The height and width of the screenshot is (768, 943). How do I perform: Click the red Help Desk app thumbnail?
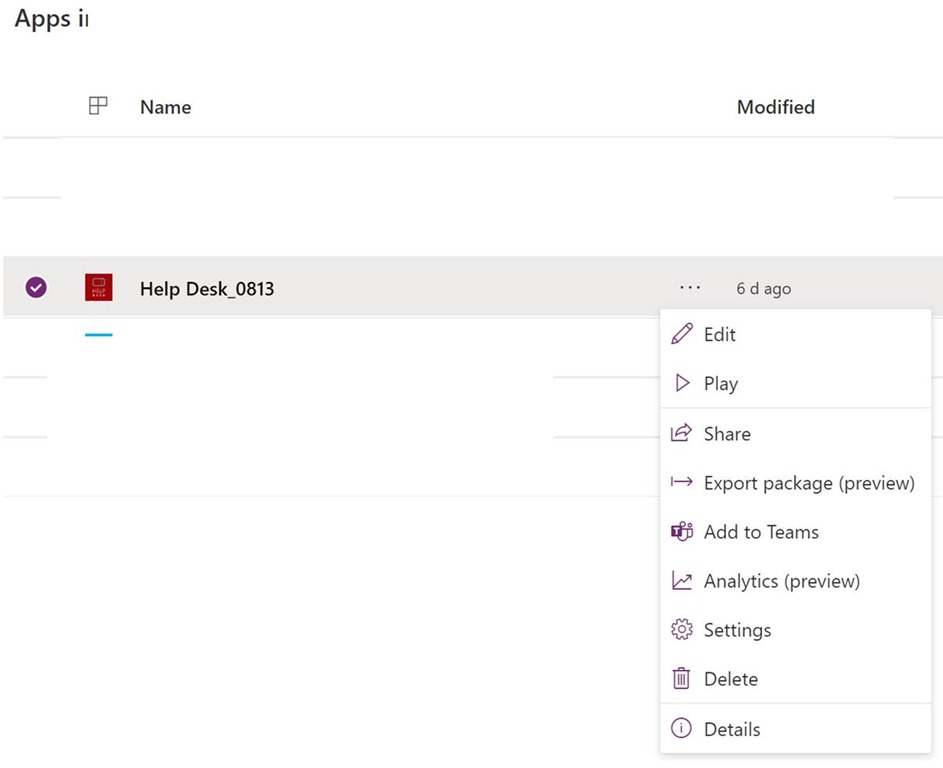98,288
